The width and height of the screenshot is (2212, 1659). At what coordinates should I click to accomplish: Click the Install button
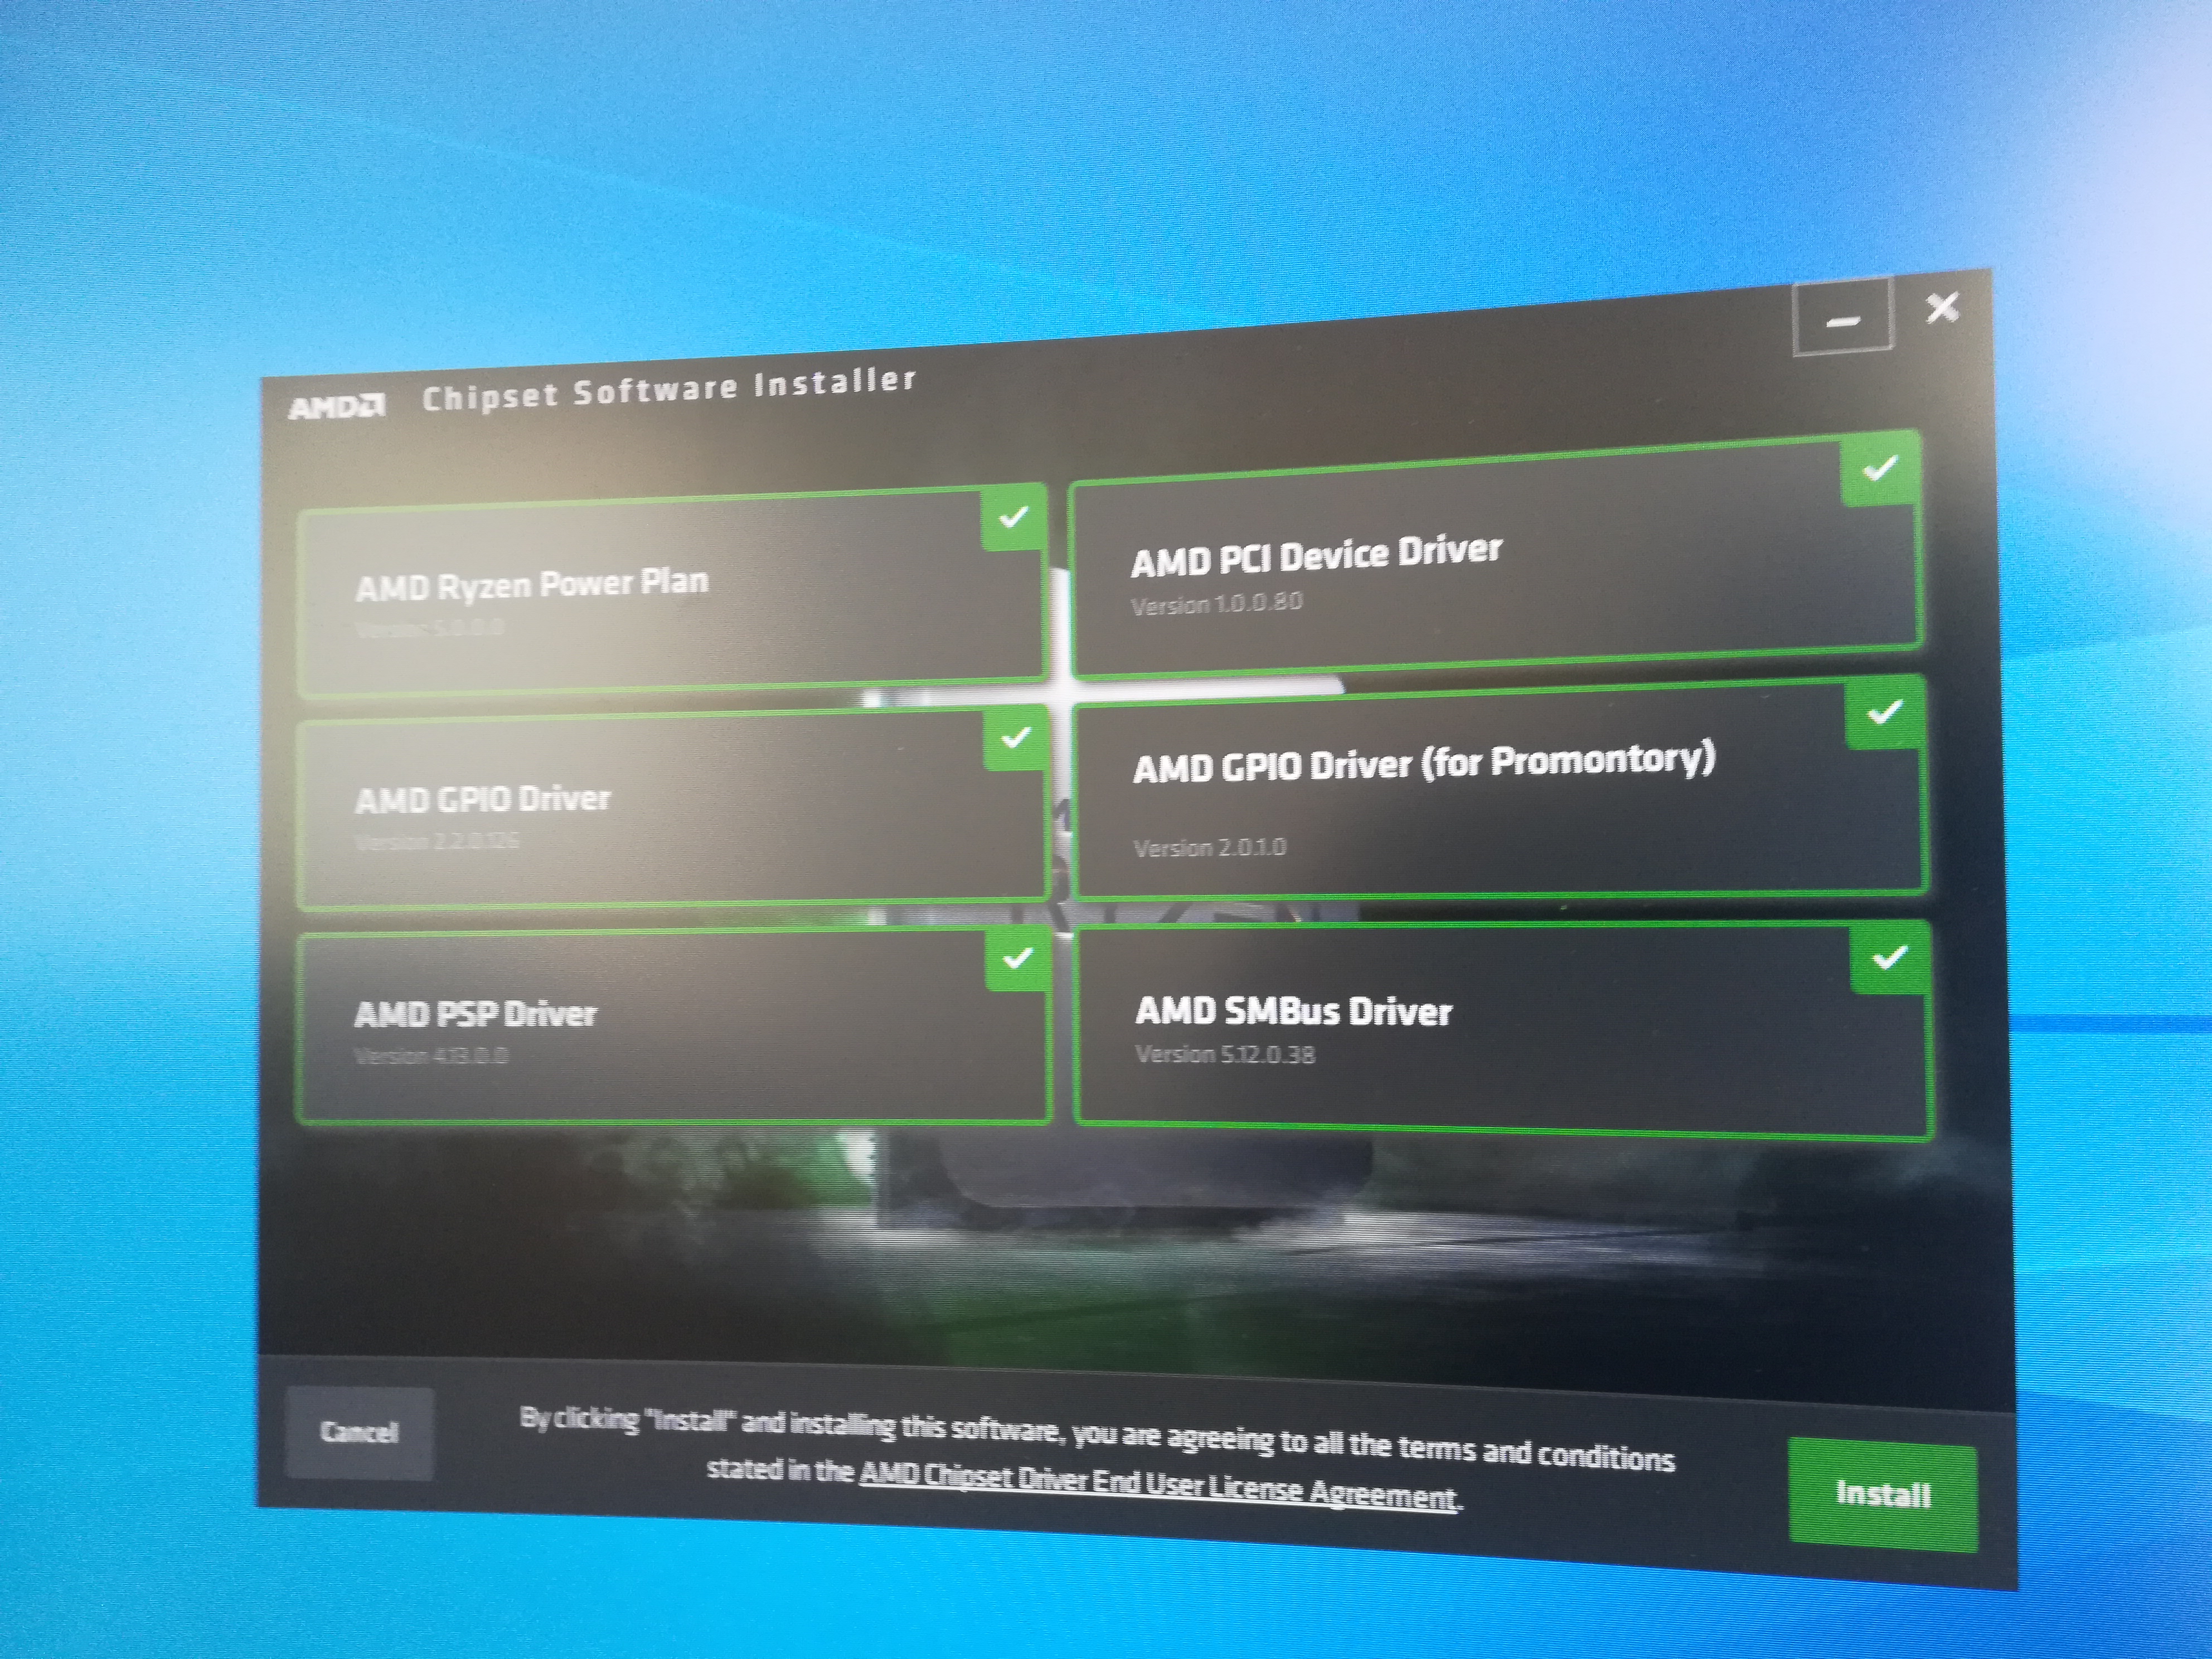(x=1882, y=1494)
